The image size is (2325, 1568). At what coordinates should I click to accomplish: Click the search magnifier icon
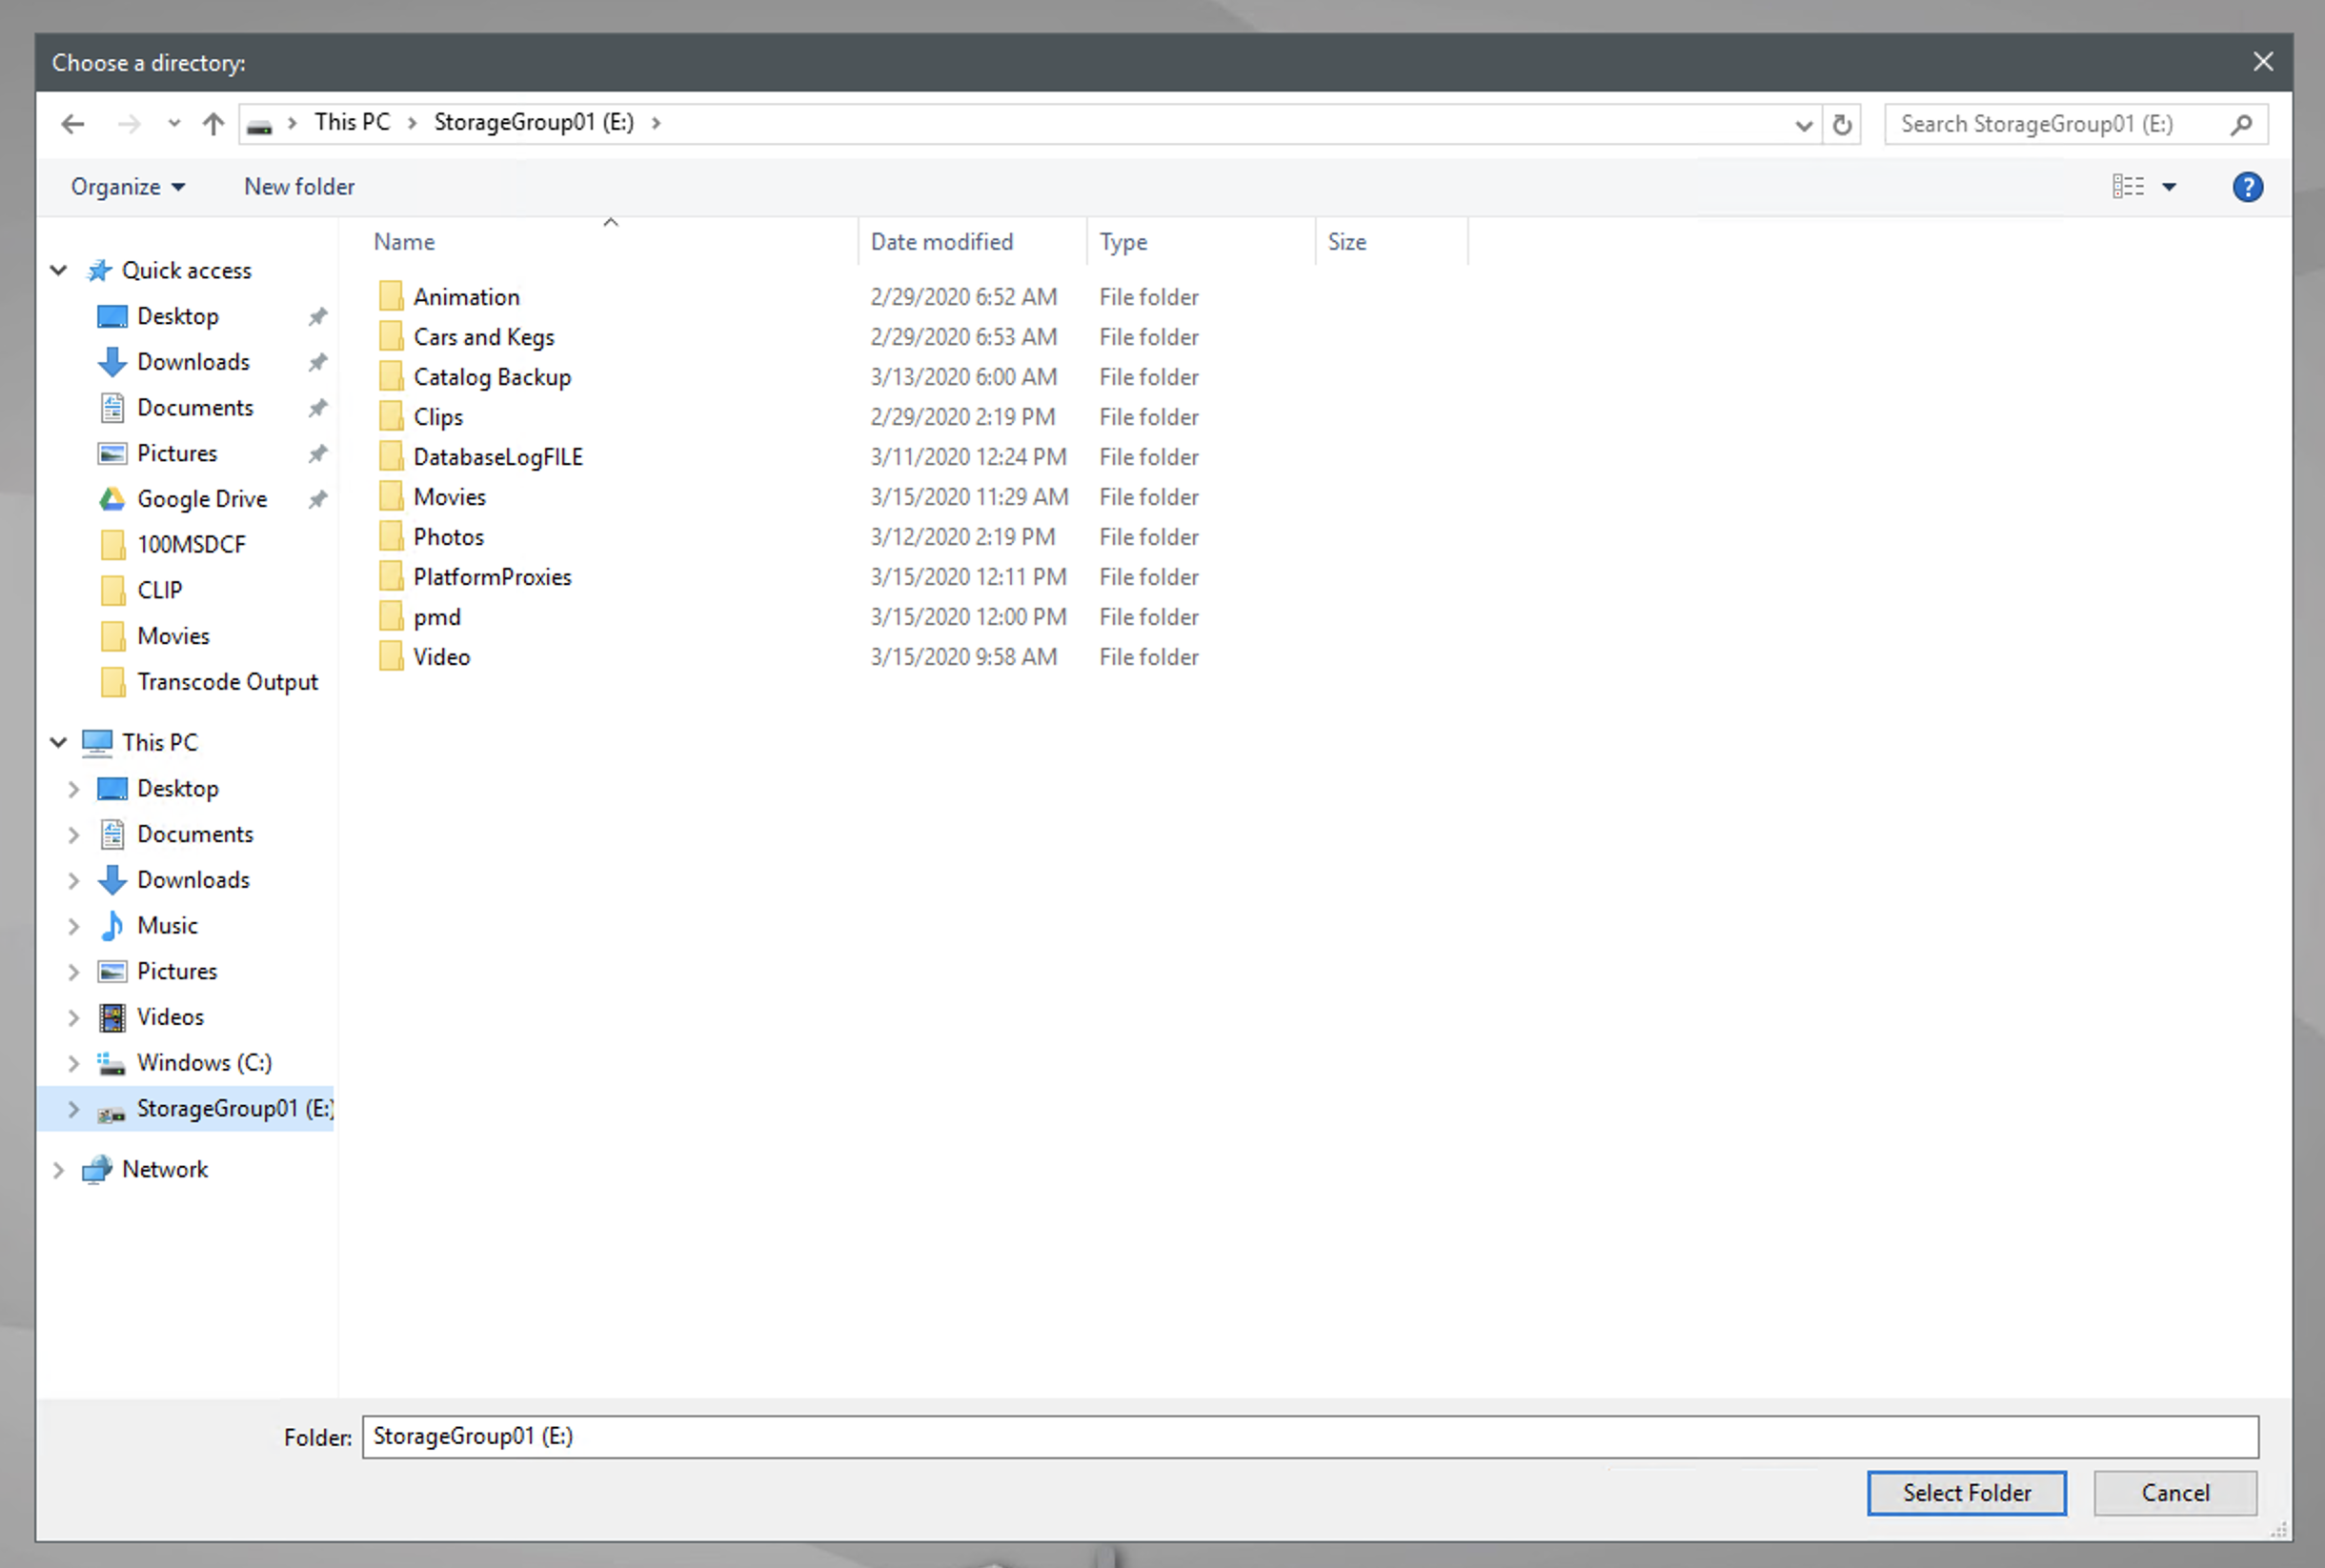2241,124
